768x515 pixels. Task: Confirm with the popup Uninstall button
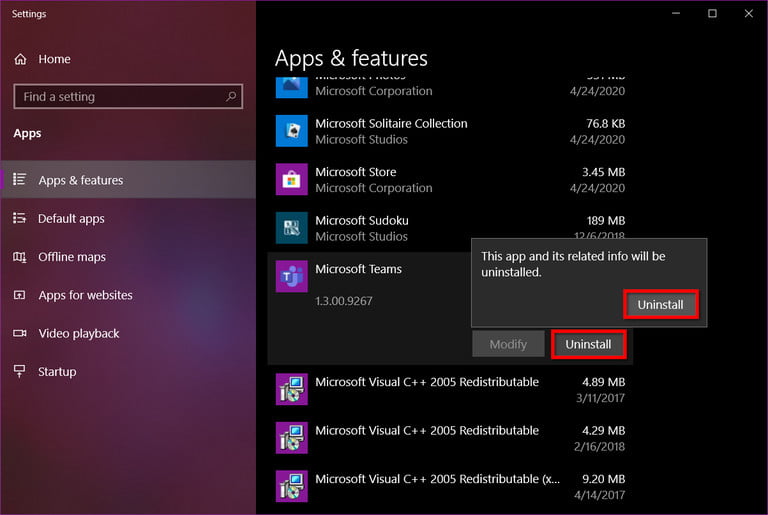[x=660, y=304]
